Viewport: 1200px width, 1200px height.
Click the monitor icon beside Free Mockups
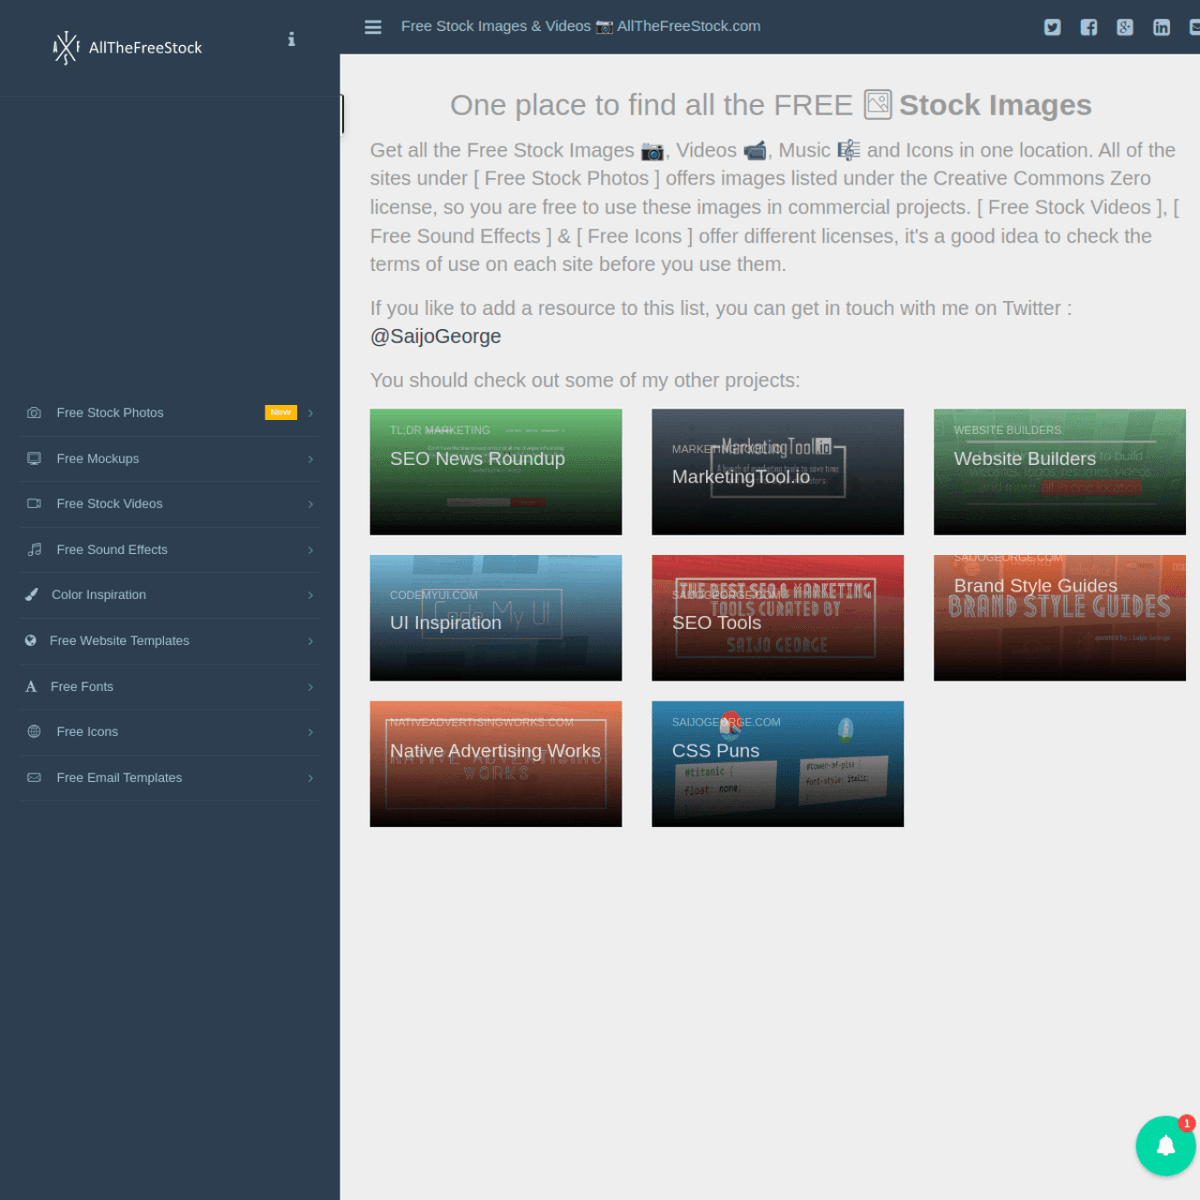pos(34,459)
